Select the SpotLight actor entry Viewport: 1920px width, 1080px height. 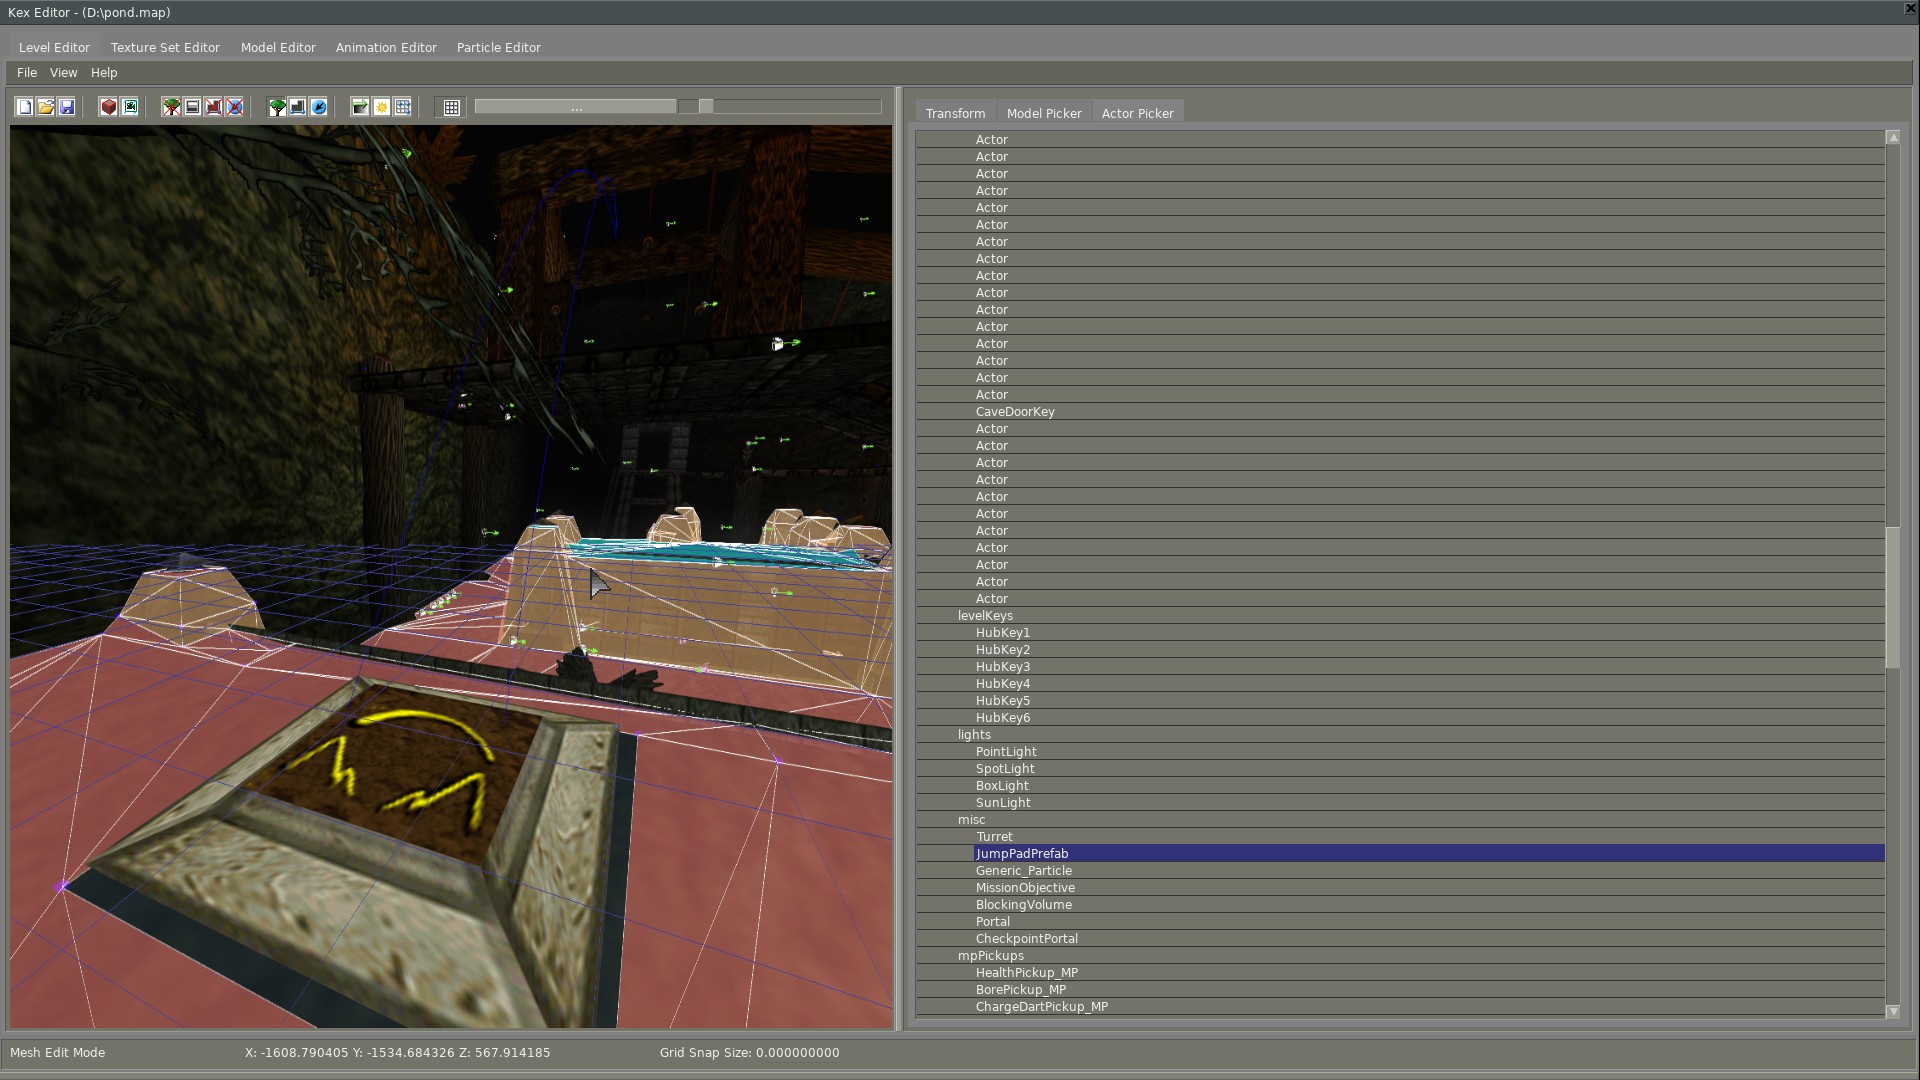(1005, 769)
